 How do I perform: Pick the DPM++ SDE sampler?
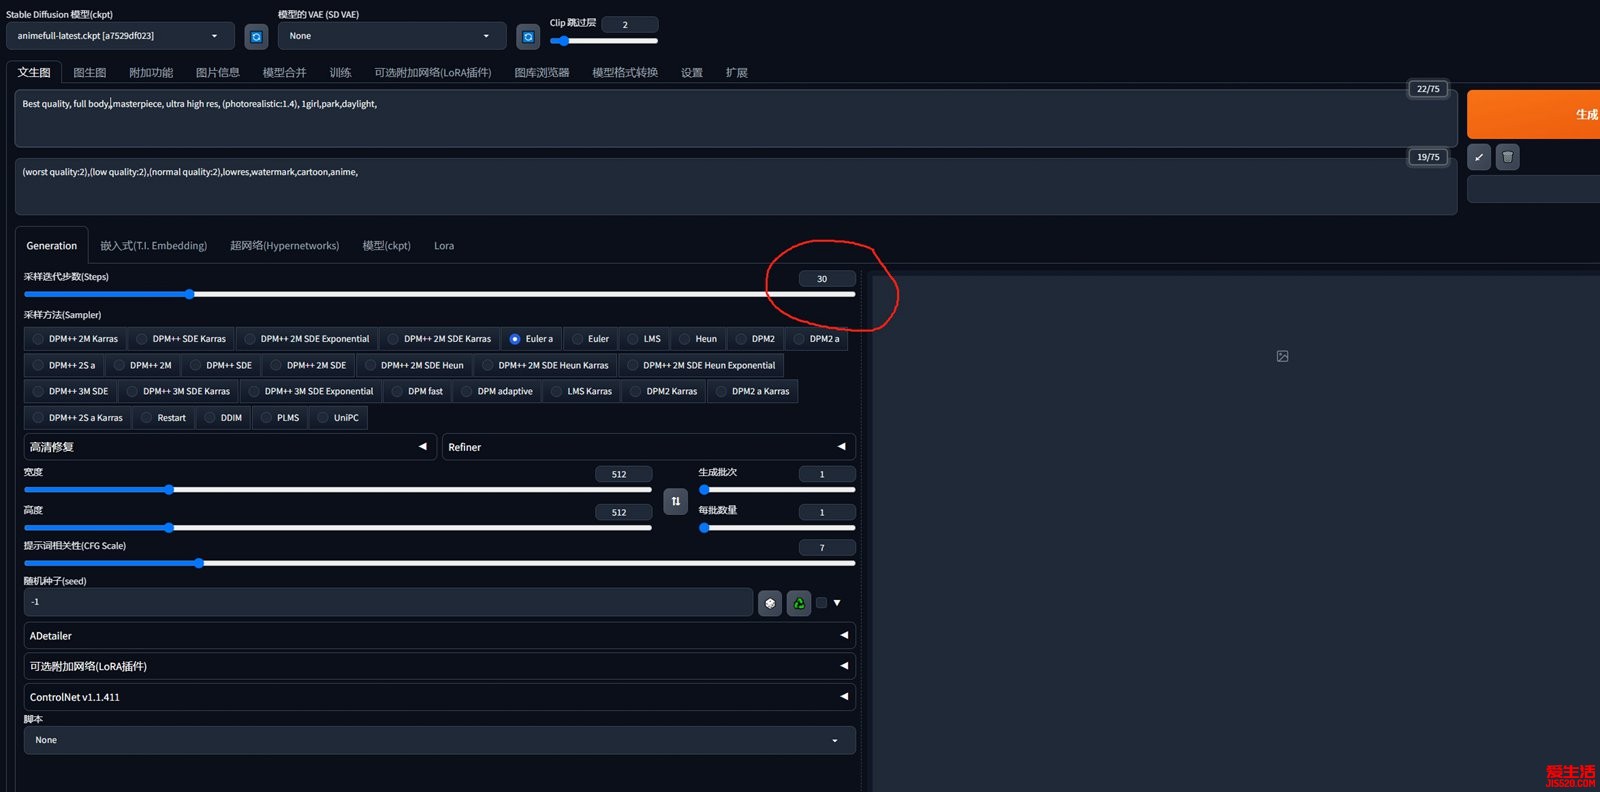point(221,365)
